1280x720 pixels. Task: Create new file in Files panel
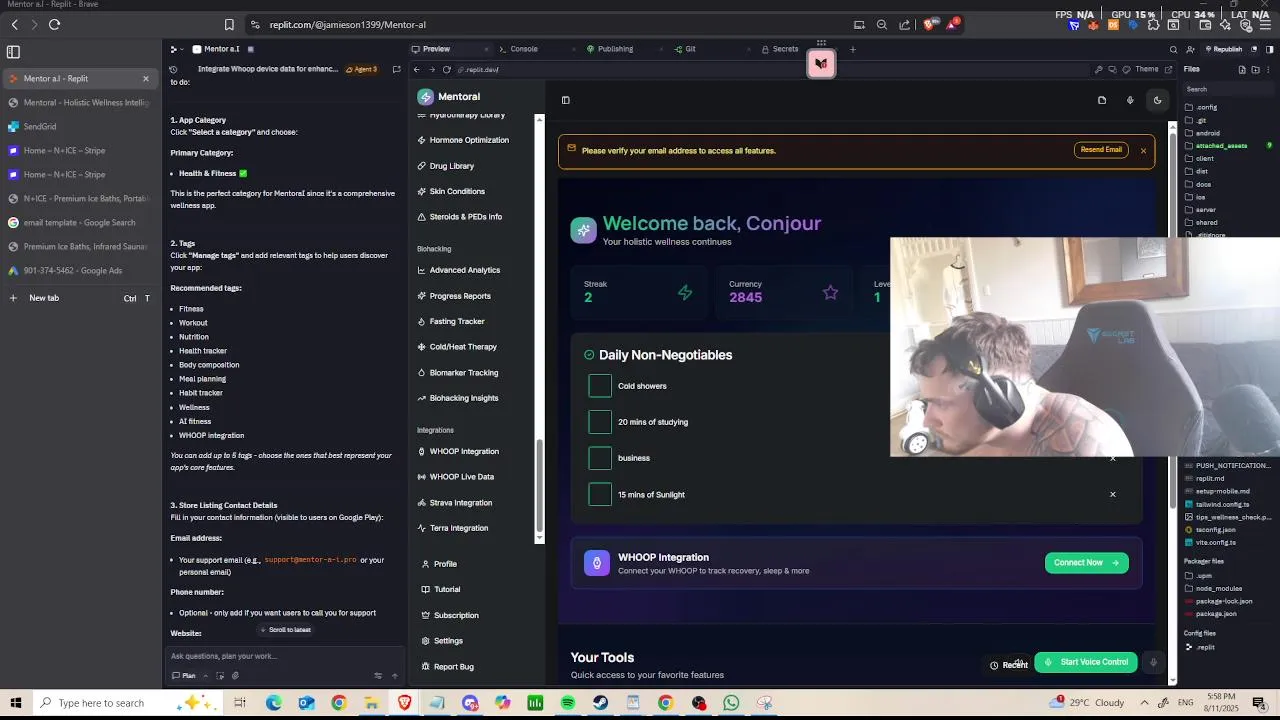tap(1242, 70)
